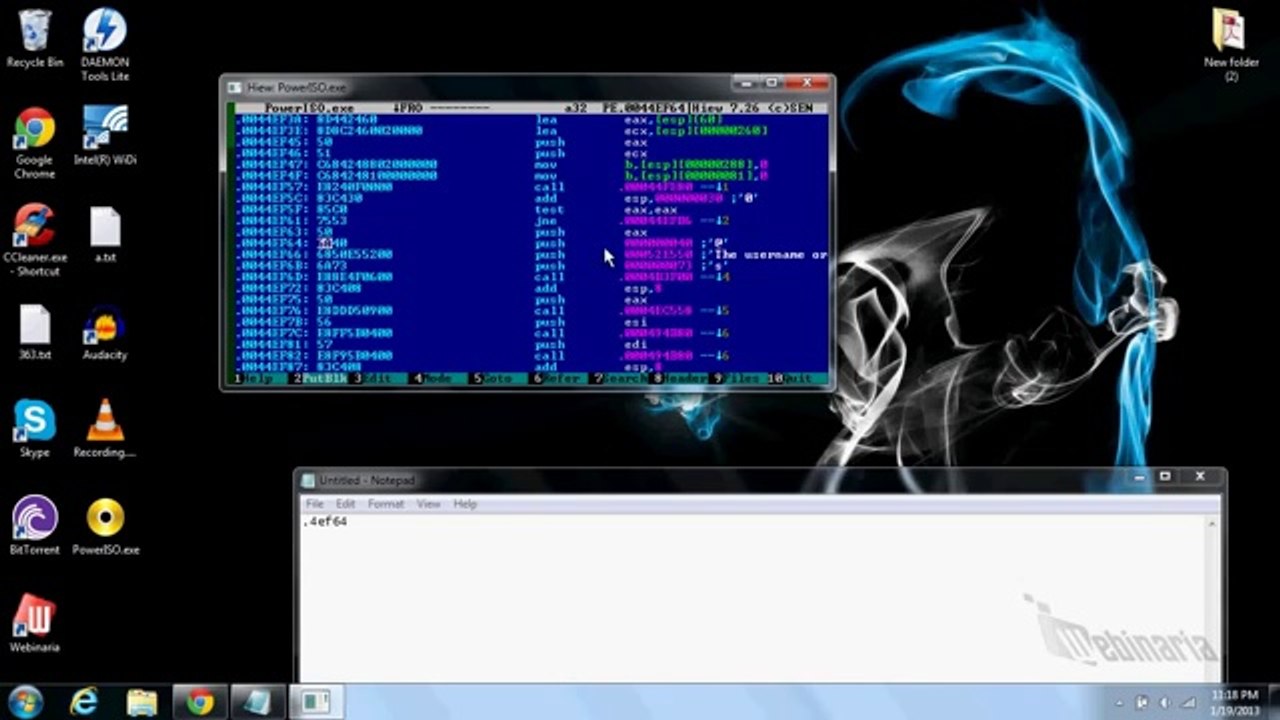This screenshot has height=720, width=1280.
Task: Switch to Notepad taskbar button
Action: [258, 702]
